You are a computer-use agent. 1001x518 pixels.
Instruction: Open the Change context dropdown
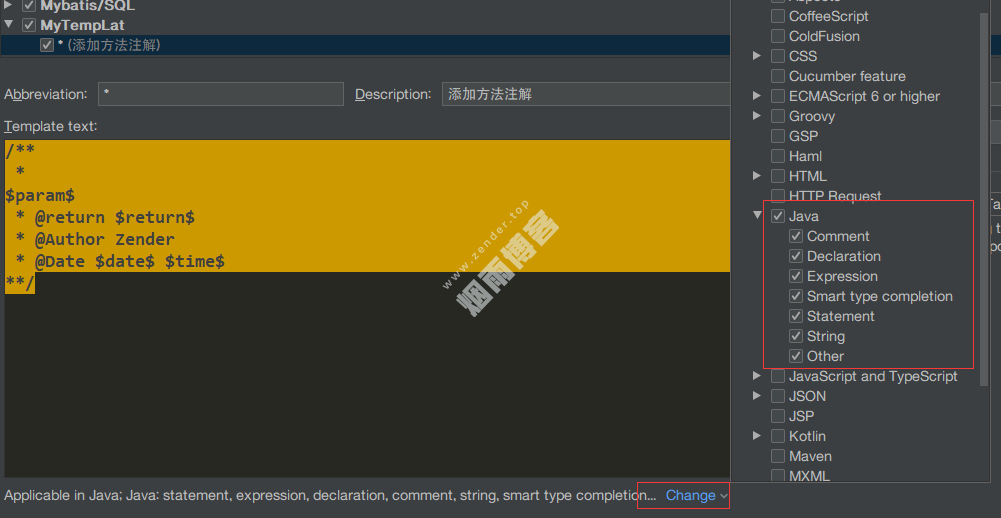pos(696,495)
